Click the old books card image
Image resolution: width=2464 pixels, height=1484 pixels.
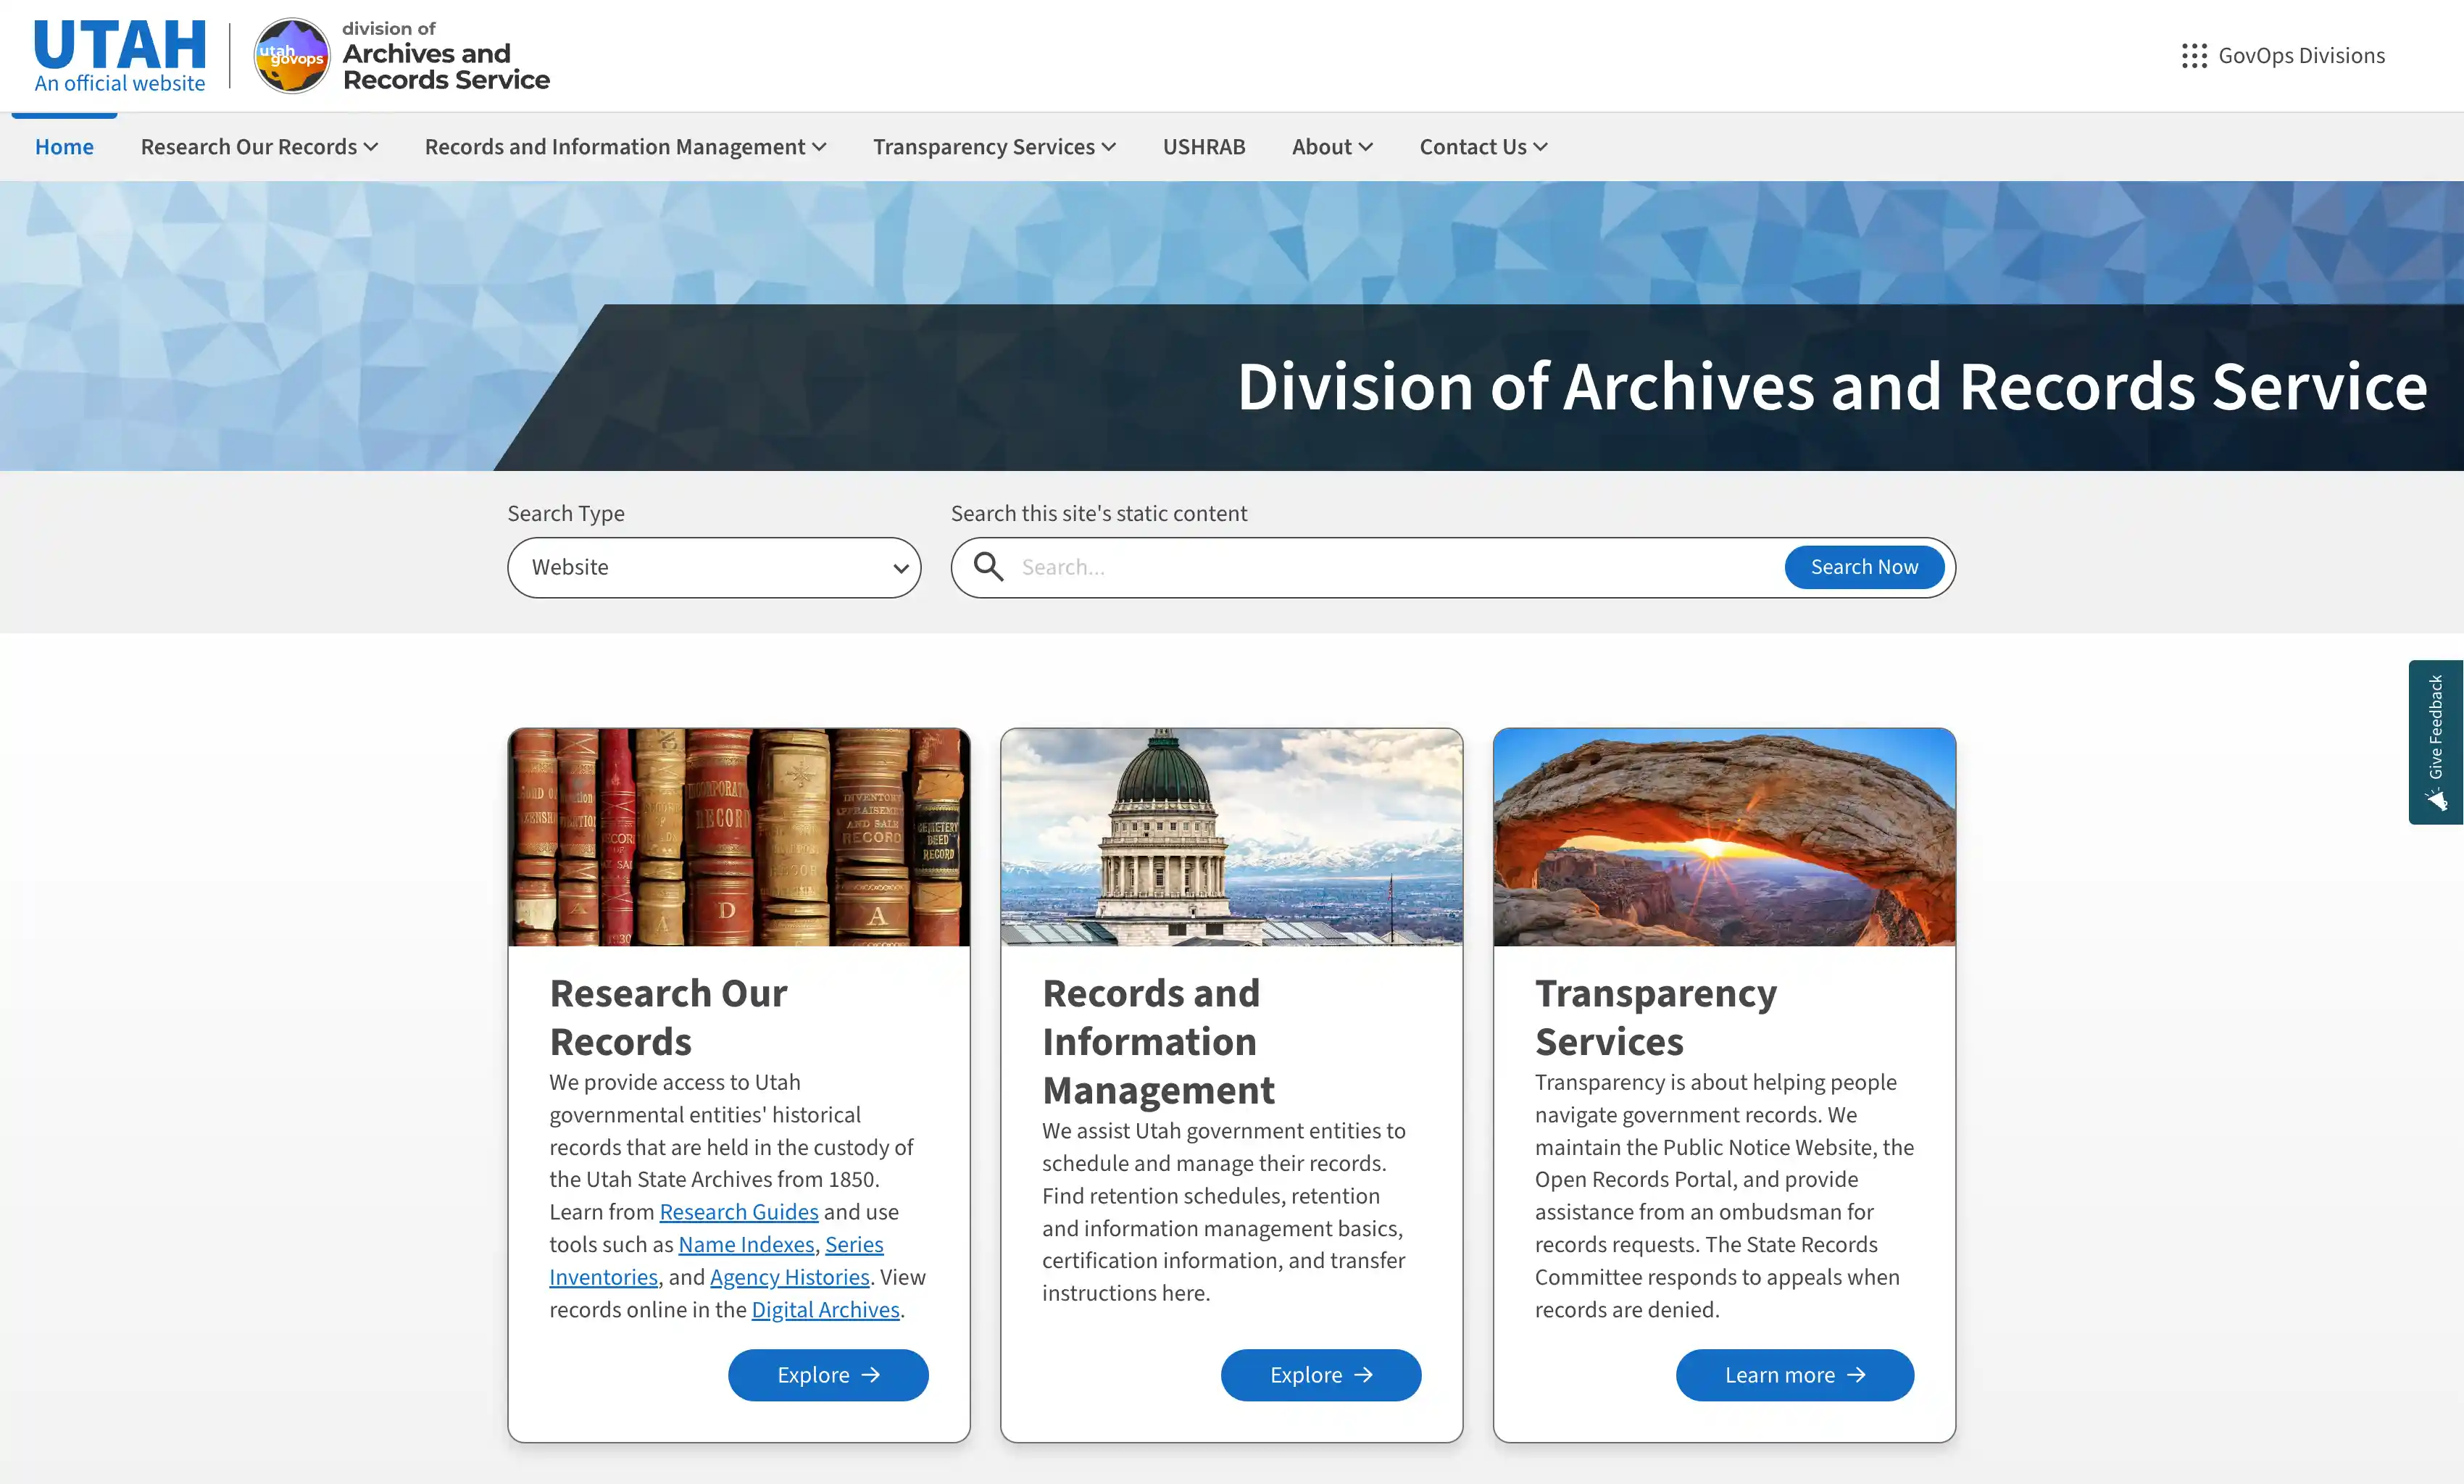[738, 837]
